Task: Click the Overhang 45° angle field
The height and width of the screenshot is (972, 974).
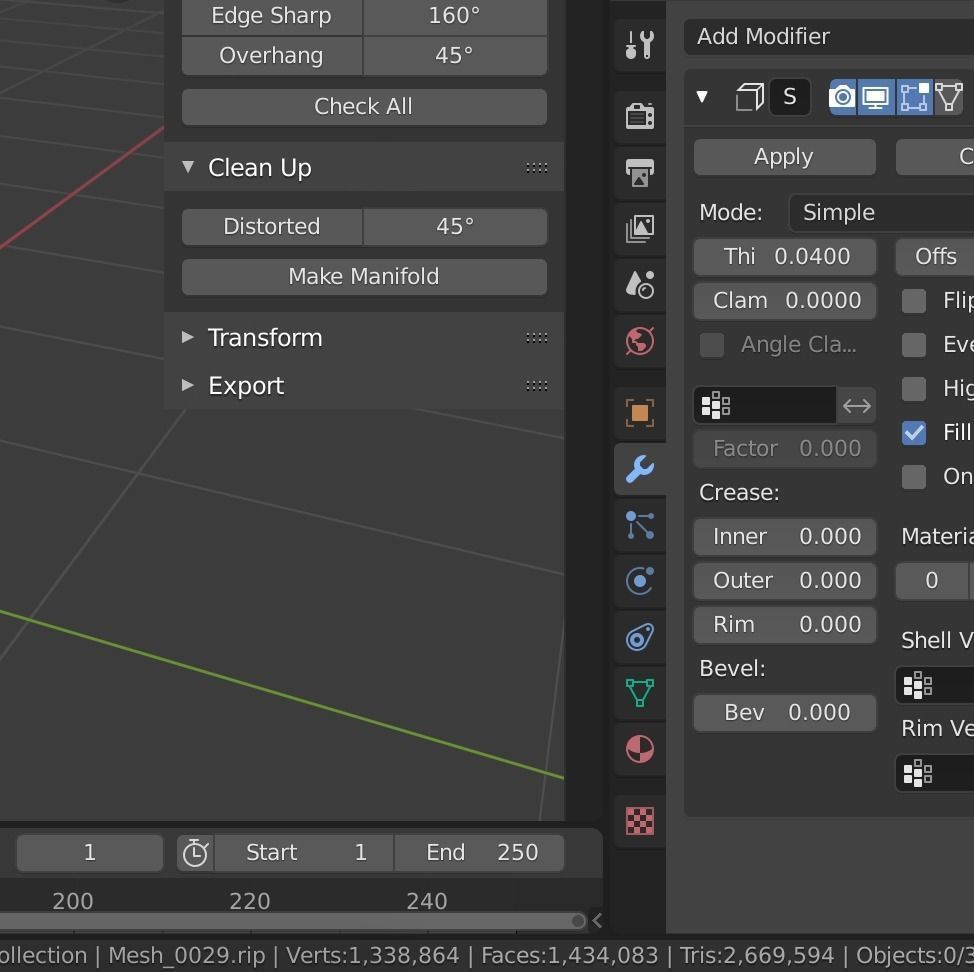Action: pos(455,56)
